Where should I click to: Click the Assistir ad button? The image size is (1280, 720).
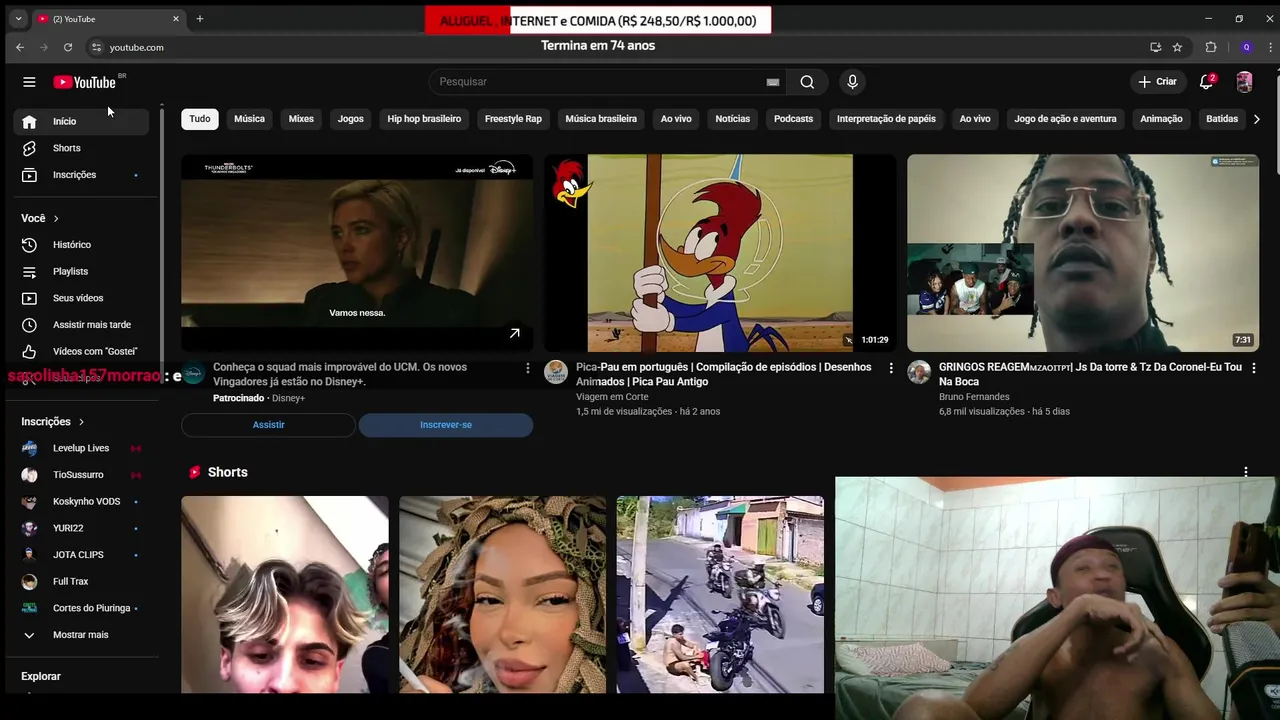[268, 425]
